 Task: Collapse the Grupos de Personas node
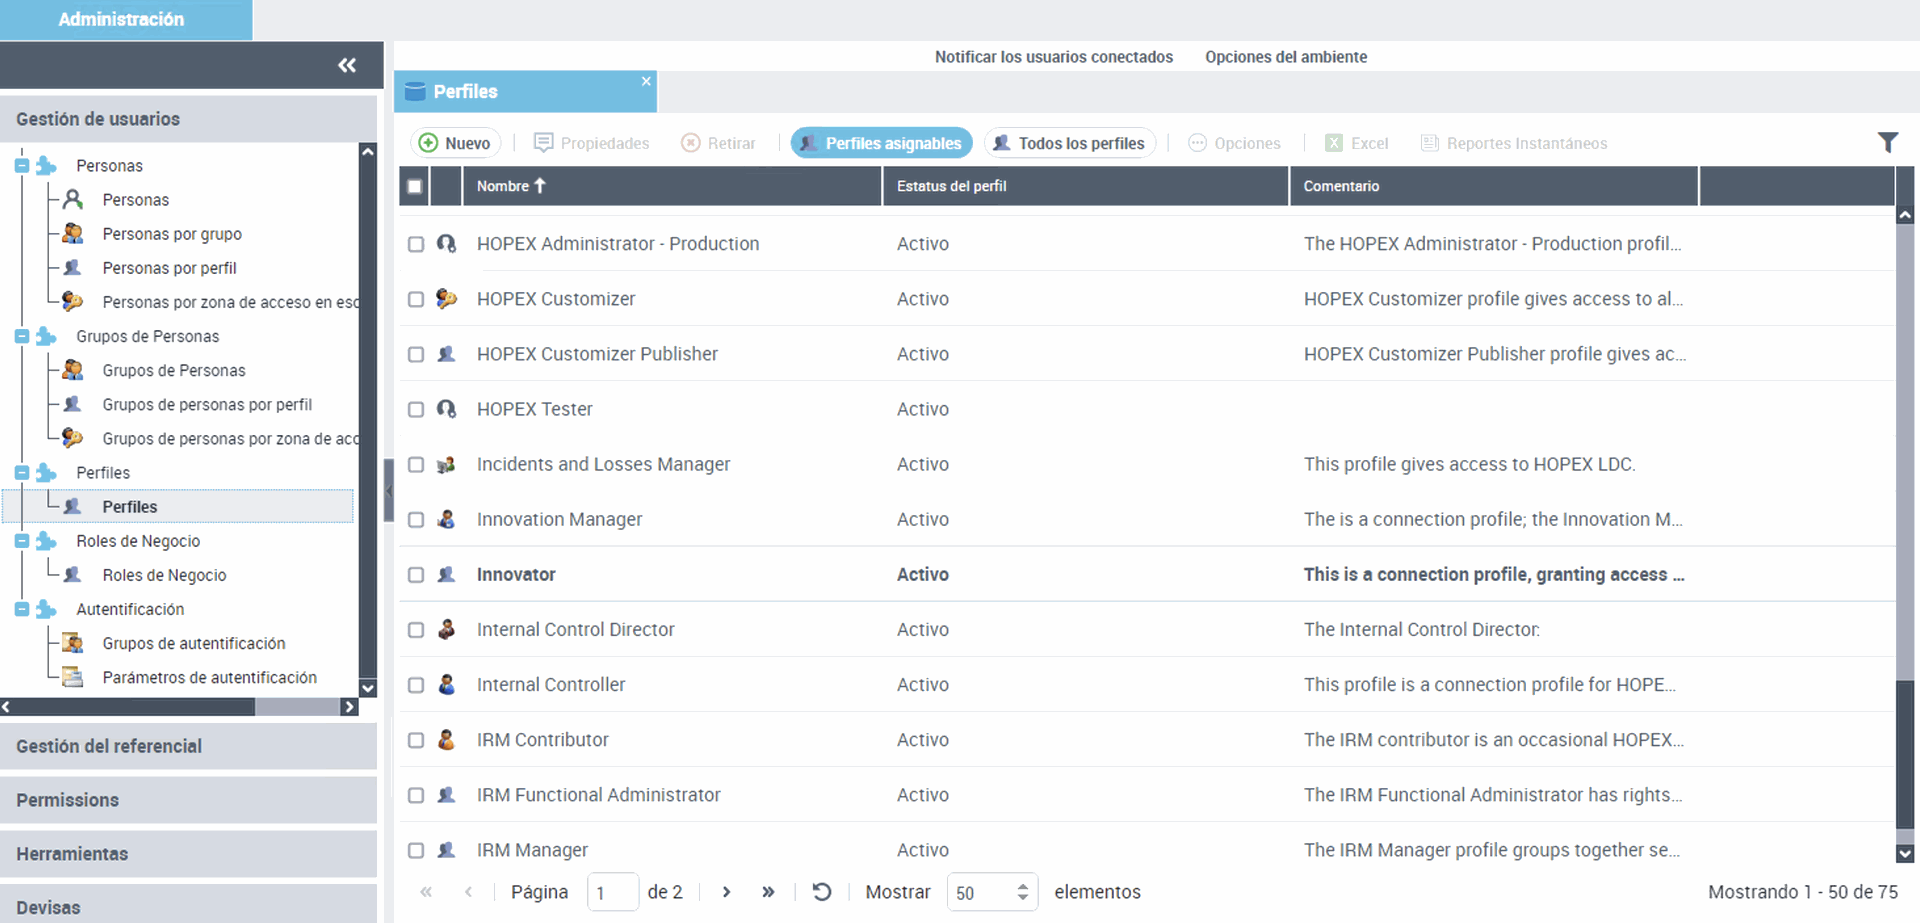tap(22, 336)
